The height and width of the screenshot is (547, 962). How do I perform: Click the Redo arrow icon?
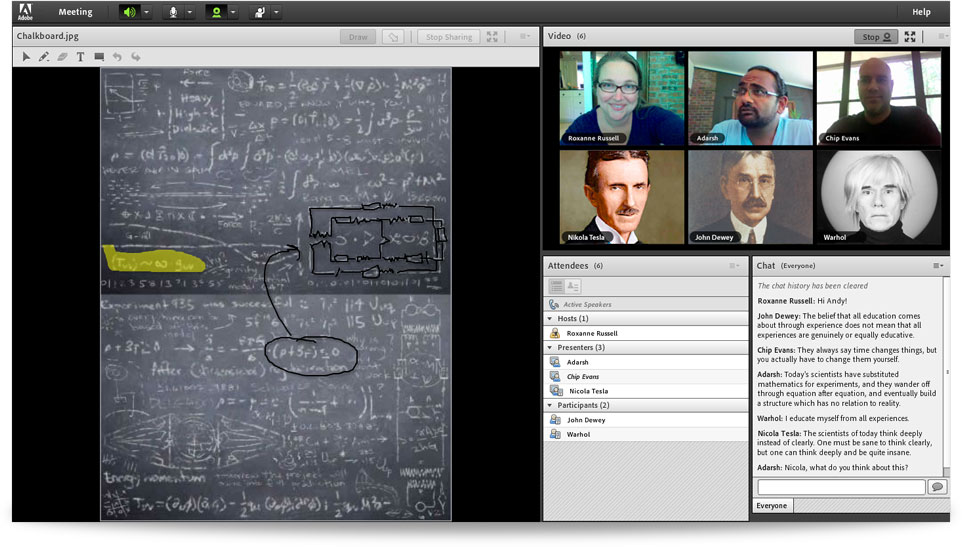click(136, 56)
